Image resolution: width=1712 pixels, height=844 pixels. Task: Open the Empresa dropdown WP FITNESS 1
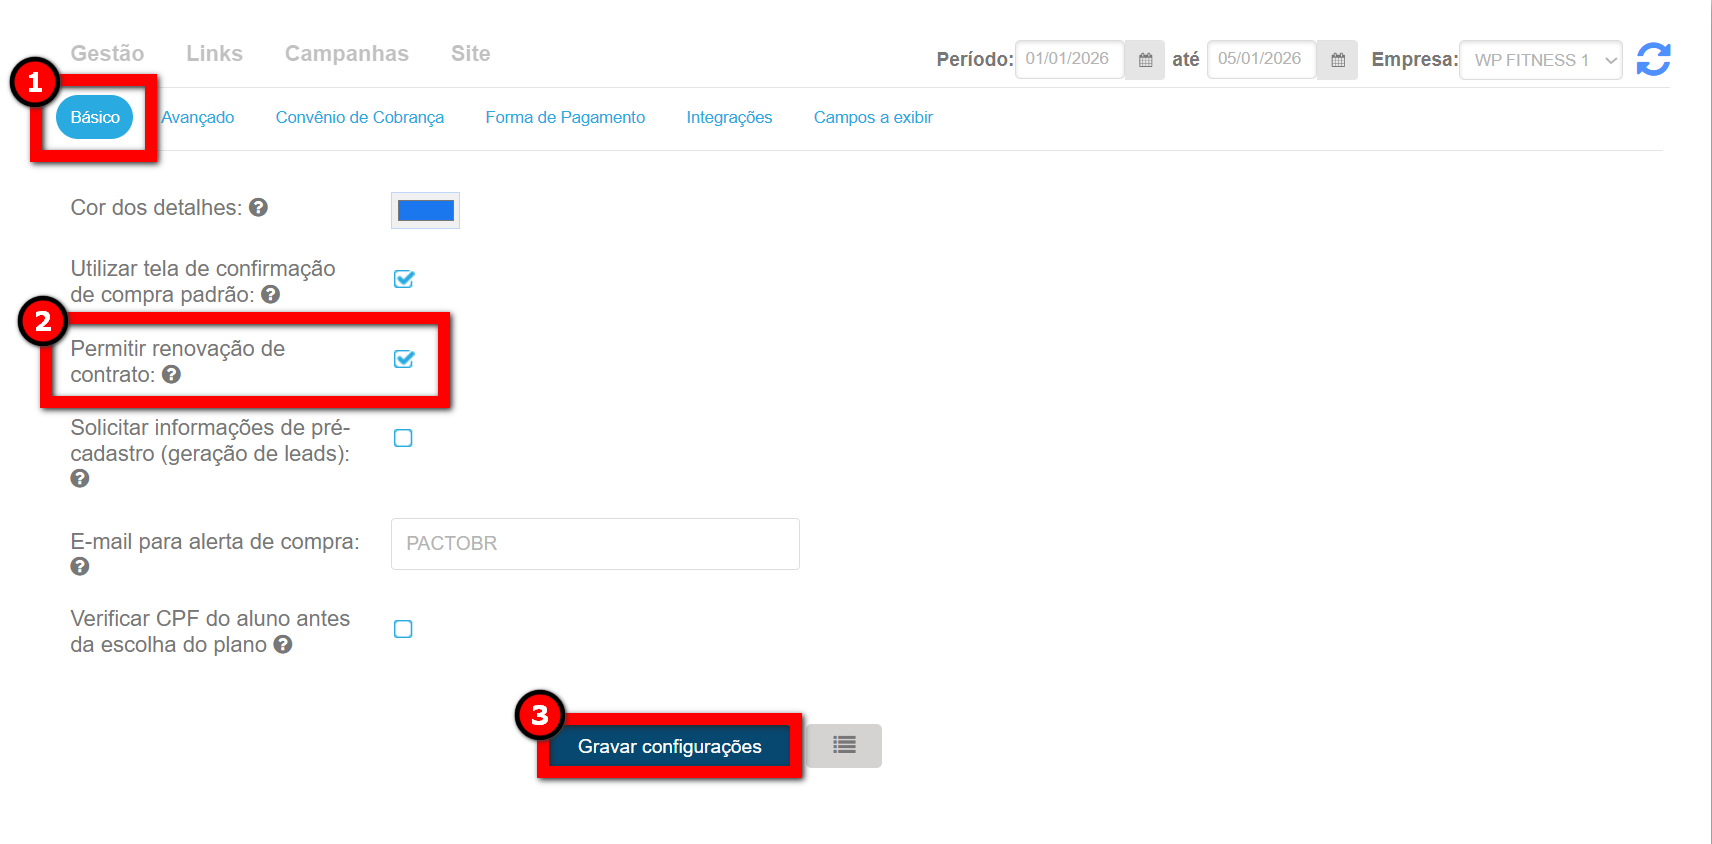click(x=1540, y=60)
